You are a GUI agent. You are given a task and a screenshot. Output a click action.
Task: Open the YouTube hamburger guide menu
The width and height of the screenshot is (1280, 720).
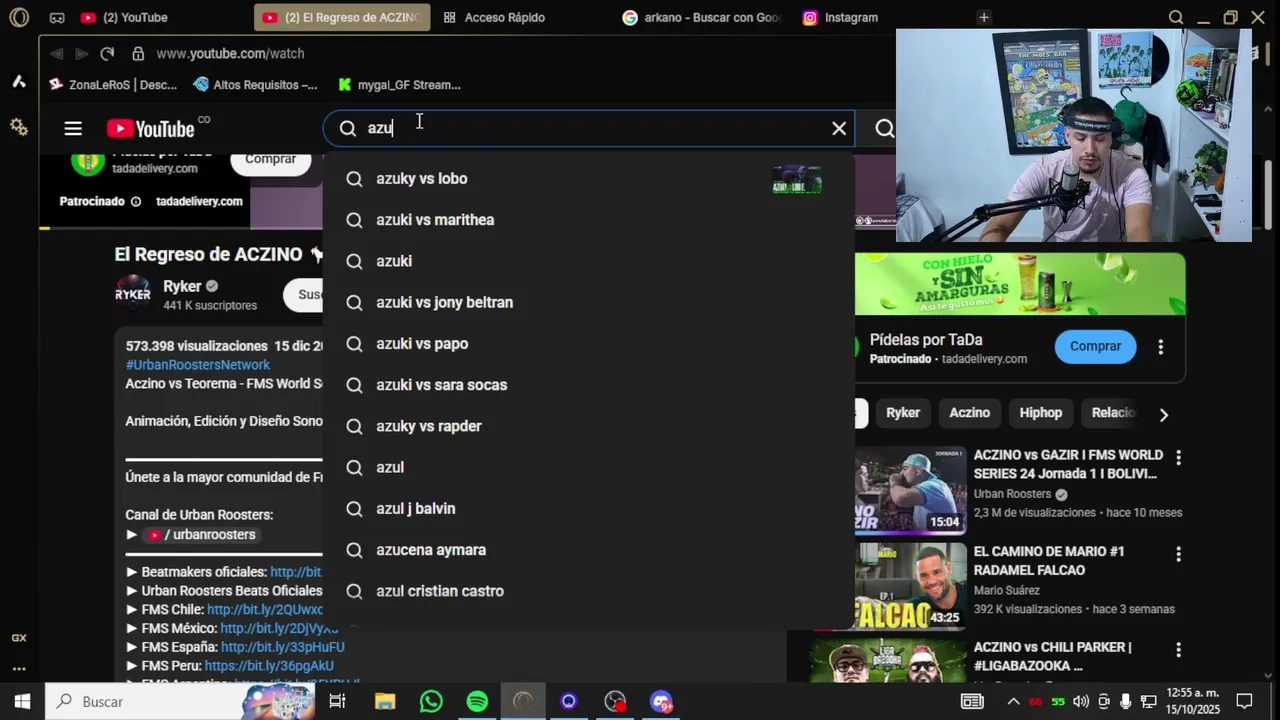(x=73, y=128)
